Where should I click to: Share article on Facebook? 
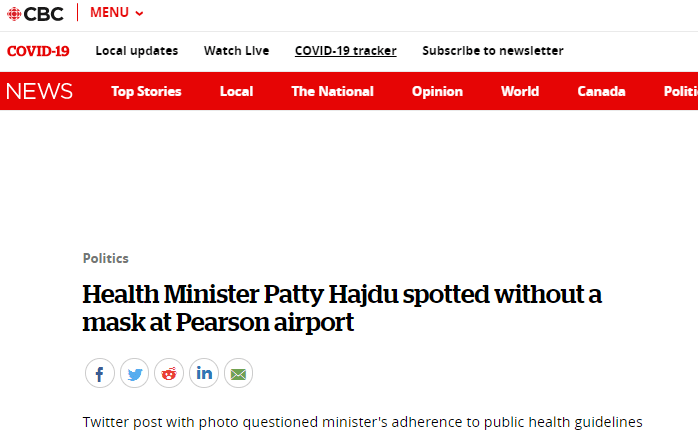[x=99, y=374]
